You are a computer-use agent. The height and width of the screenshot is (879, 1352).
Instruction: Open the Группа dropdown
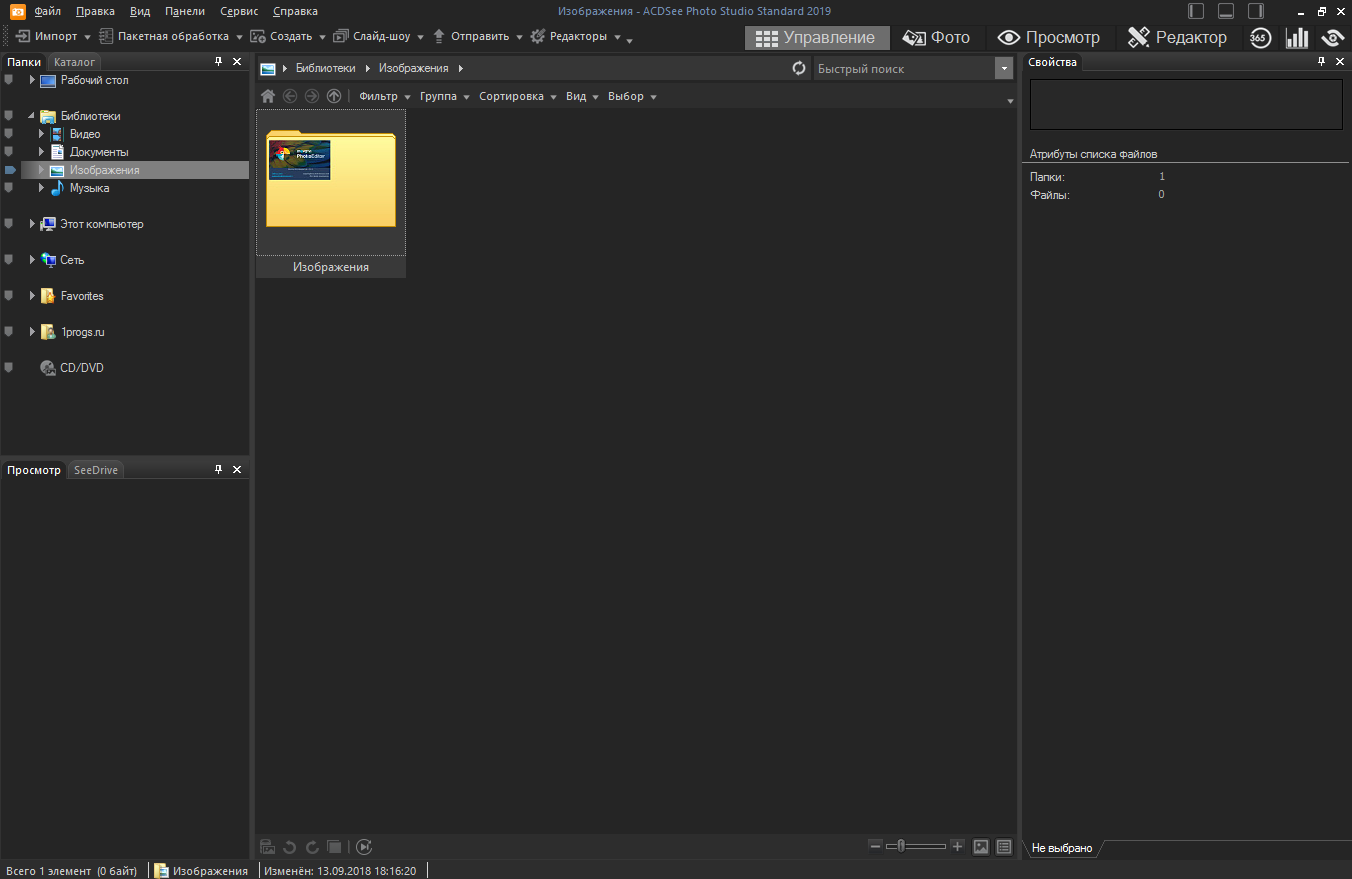[445, 96]
